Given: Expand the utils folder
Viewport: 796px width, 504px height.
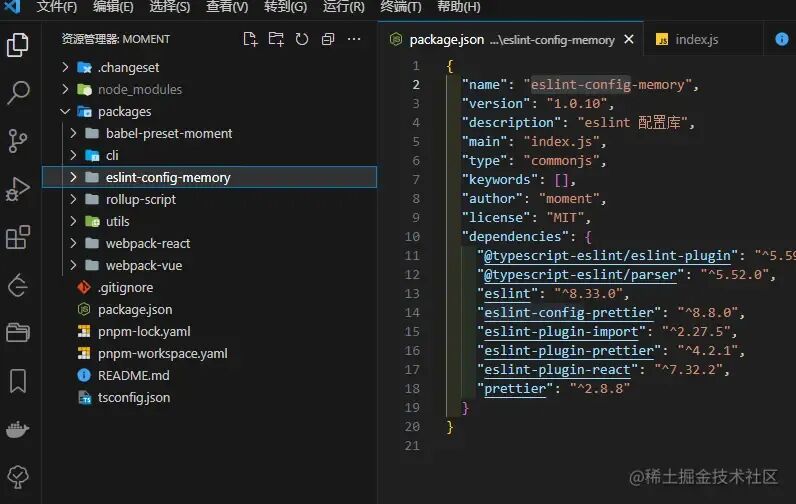Looking at the screenshot, I should click(73, 221).
